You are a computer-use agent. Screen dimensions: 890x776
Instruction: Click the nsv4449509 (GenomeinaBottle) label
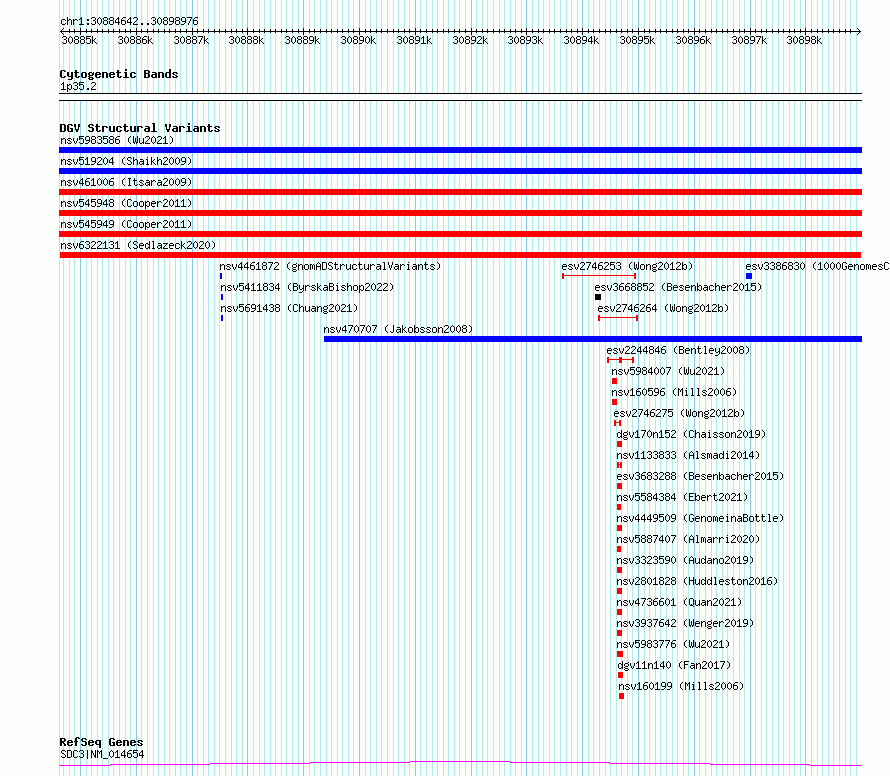tap(700, 518)
